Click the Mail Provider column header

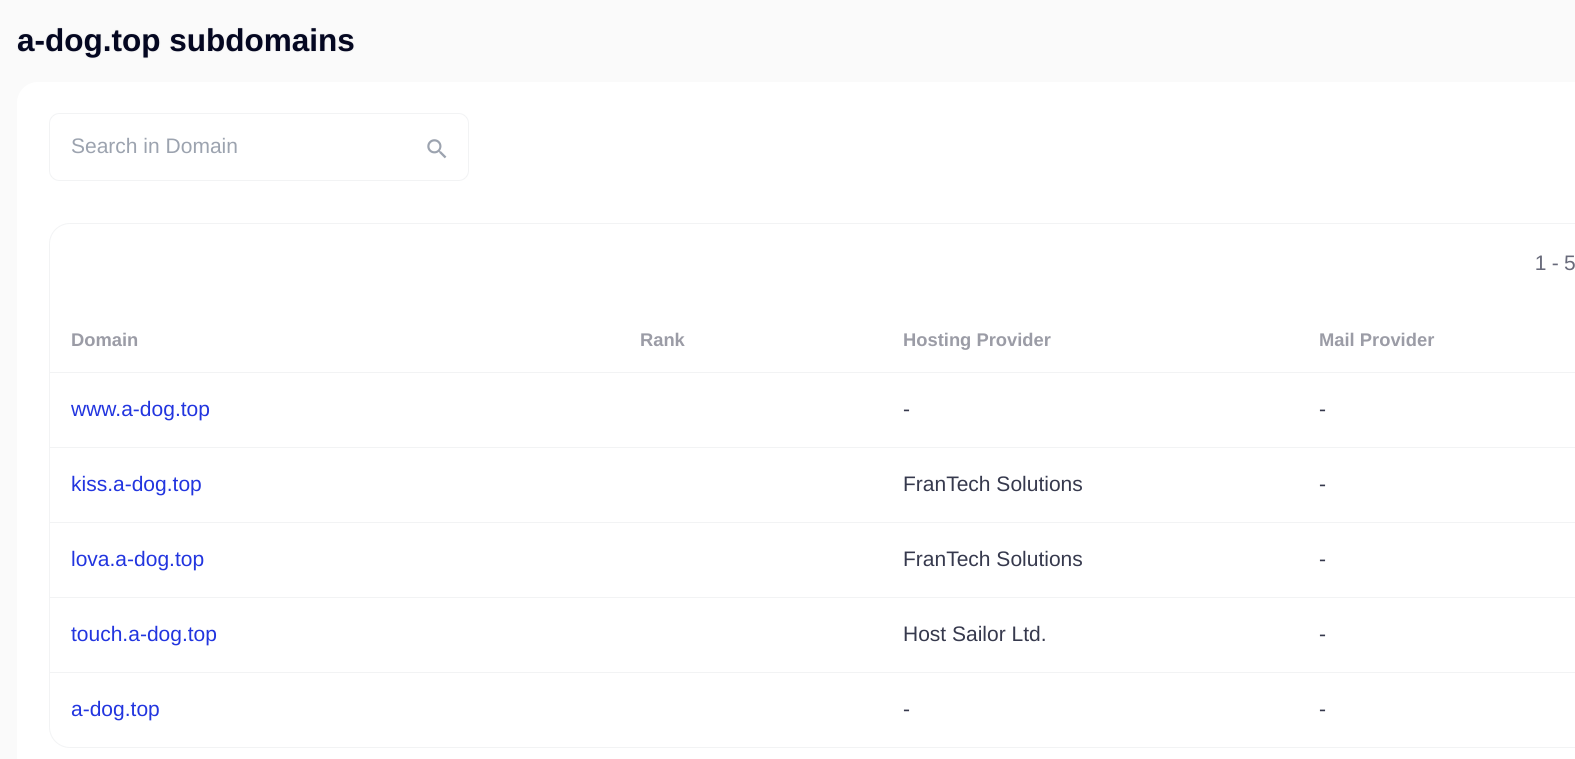coord(1376,340)
